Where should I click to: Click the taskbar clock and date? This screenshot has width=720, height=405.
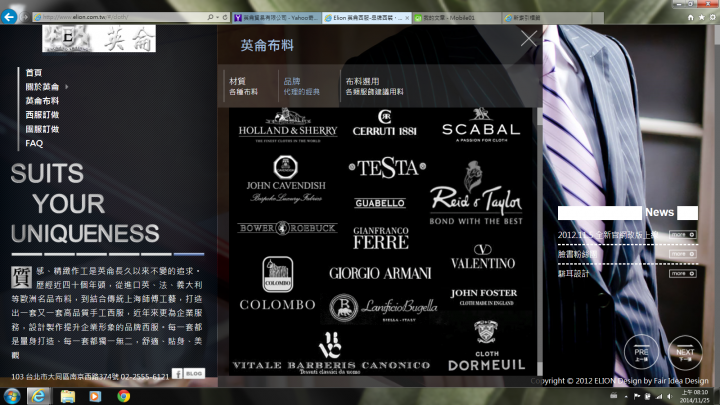click(x=695, y=396)
